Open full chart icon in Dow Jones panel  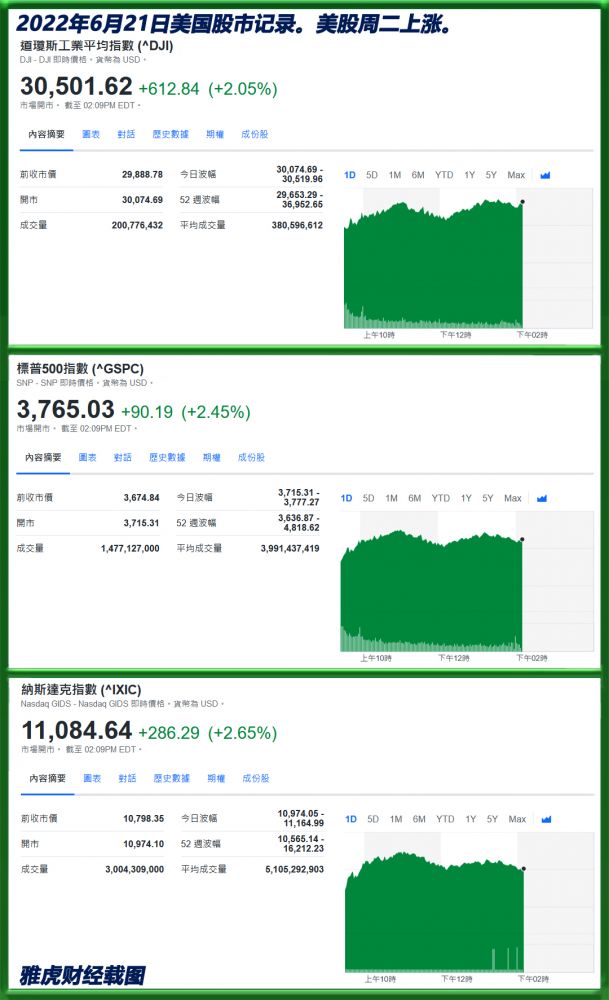point(545,175)
